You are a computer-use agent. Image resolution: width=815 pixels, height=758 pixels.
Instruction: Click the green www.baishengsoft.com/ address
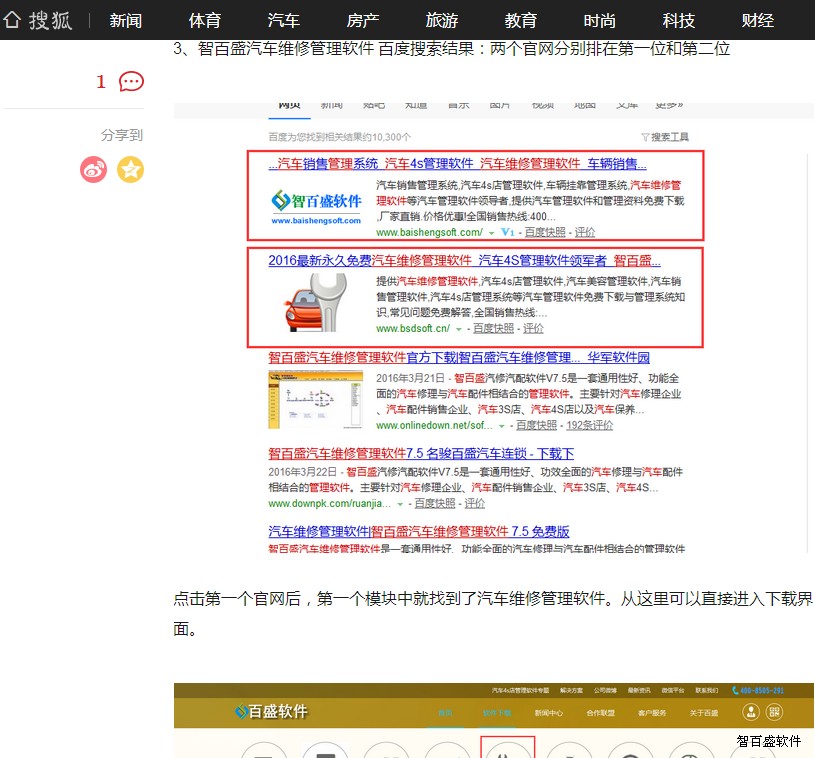(x=429, y=232)
